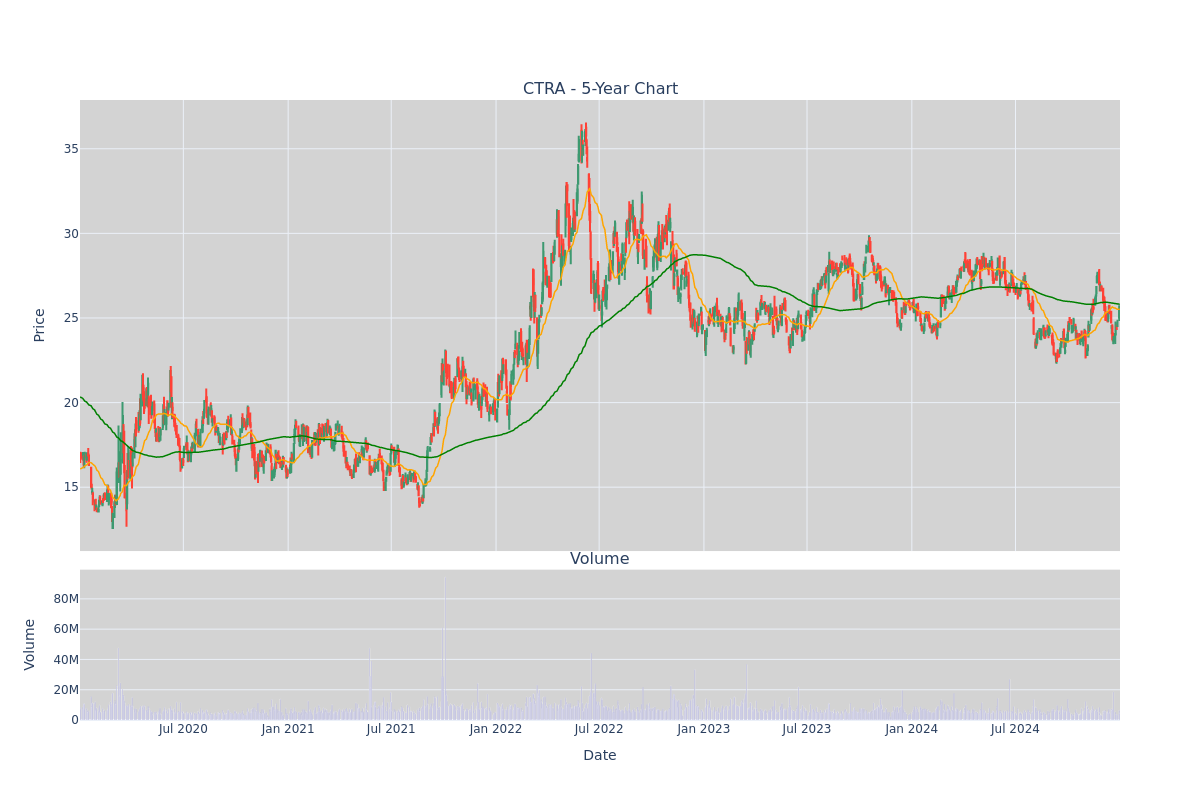The image size is (1200, 800).
Task: Click the price tick label "20"
Action: click(71, 403)
